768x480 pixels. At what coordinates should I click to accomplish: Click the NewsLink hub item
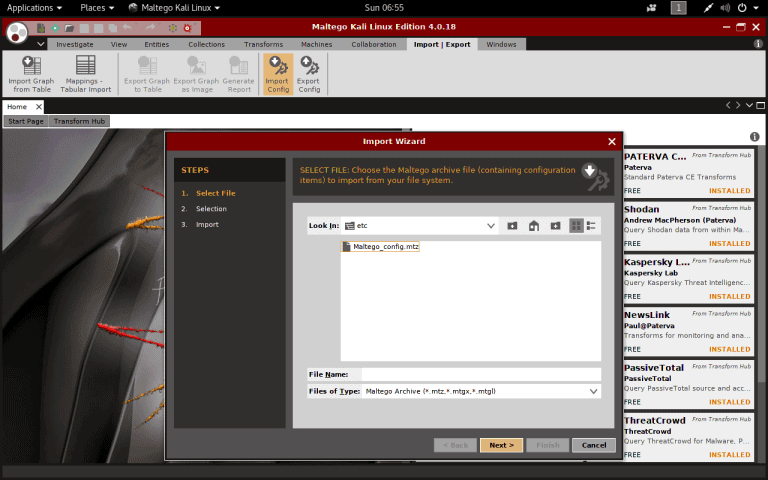pos(688,332)
